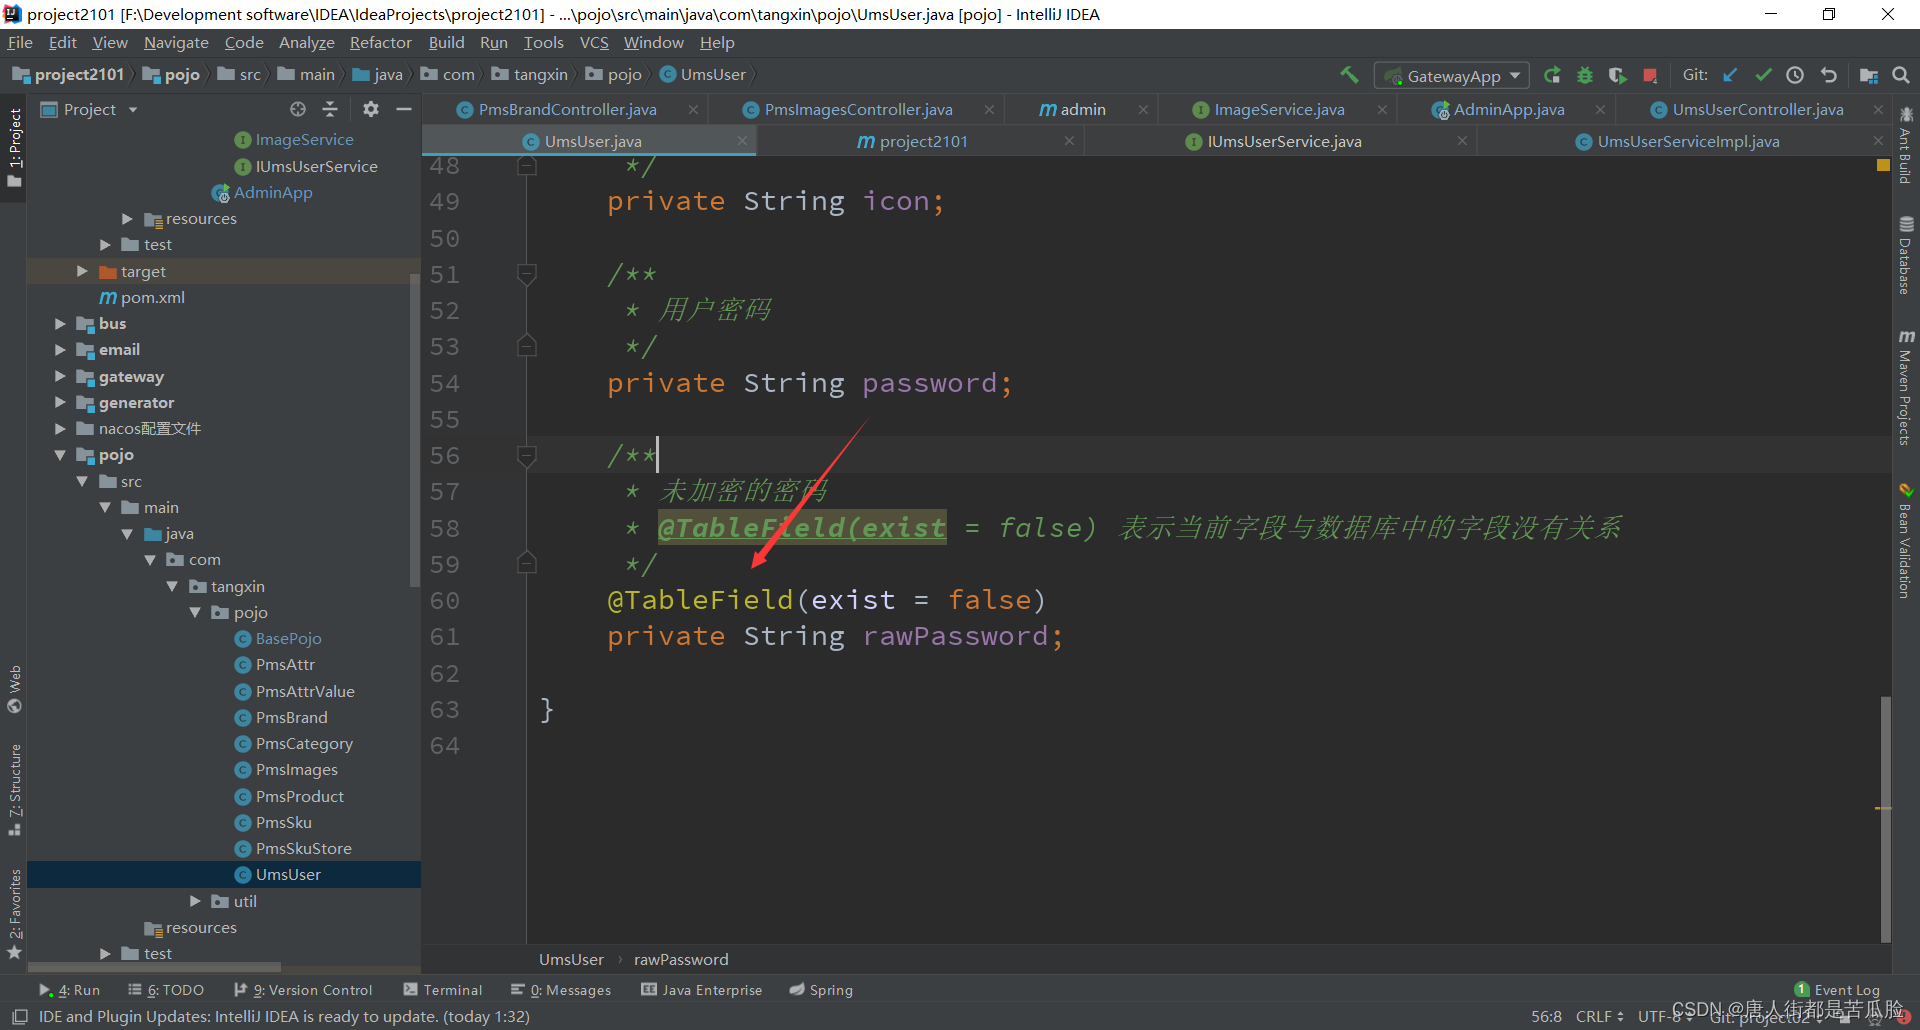Hide the Project panel with minus icon
This screenshot has height=1030, width=1920.
404,109
